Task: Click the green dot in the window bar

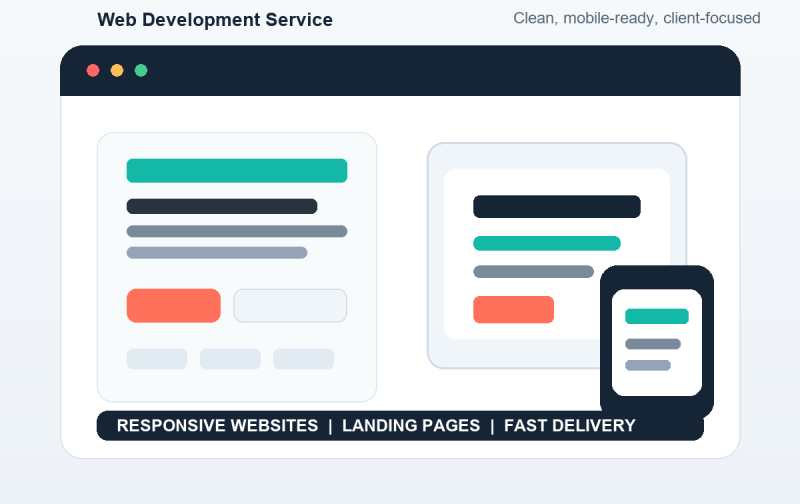Action: click(x=141, y=70)
